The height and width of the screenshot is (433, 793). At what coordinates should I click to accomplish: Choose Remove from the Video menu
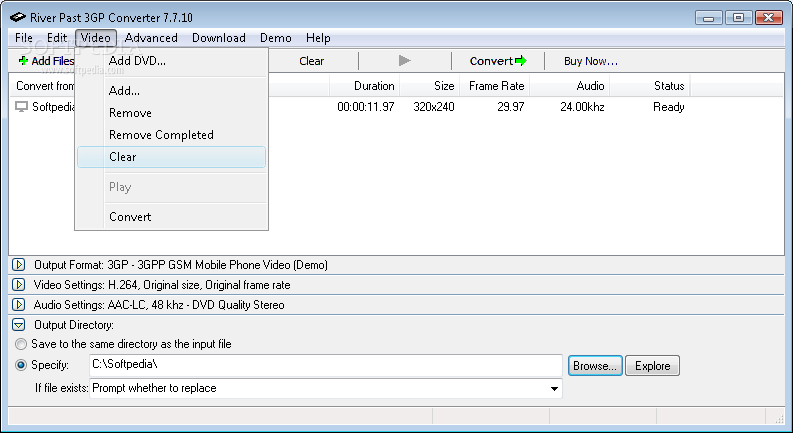coord(171,113)
